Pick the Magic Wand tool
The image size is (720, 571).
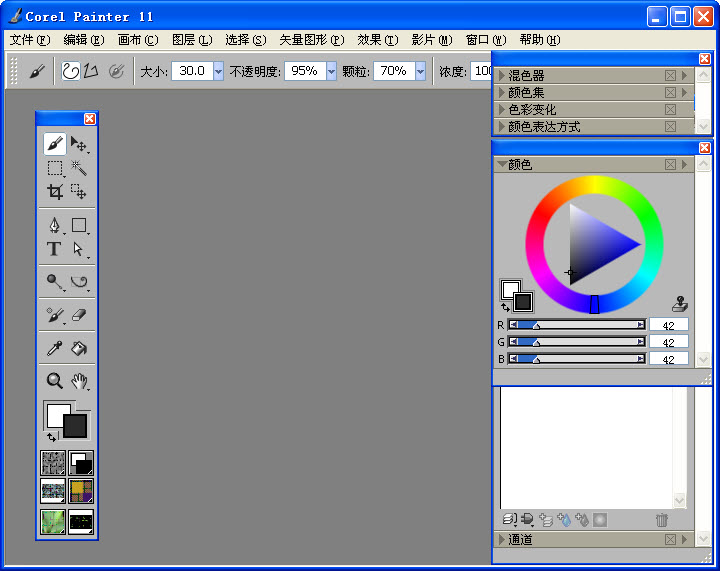coord(79,168)
